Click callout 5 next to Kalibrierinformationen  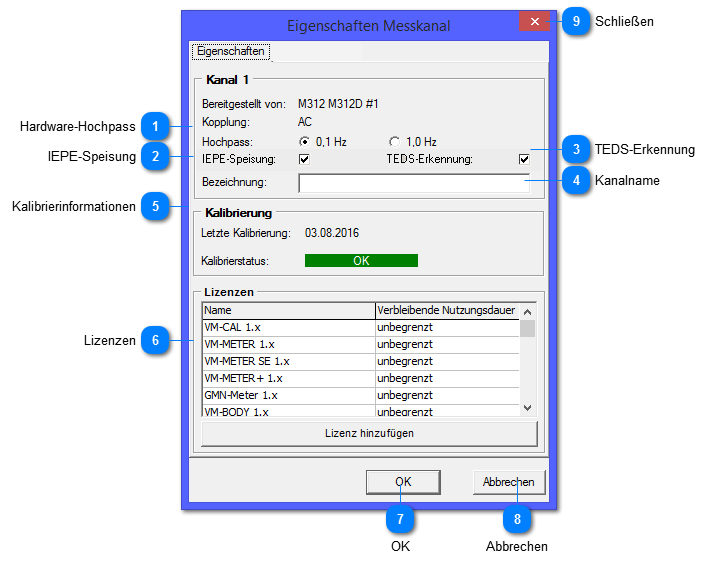click(x=153, y=206)
